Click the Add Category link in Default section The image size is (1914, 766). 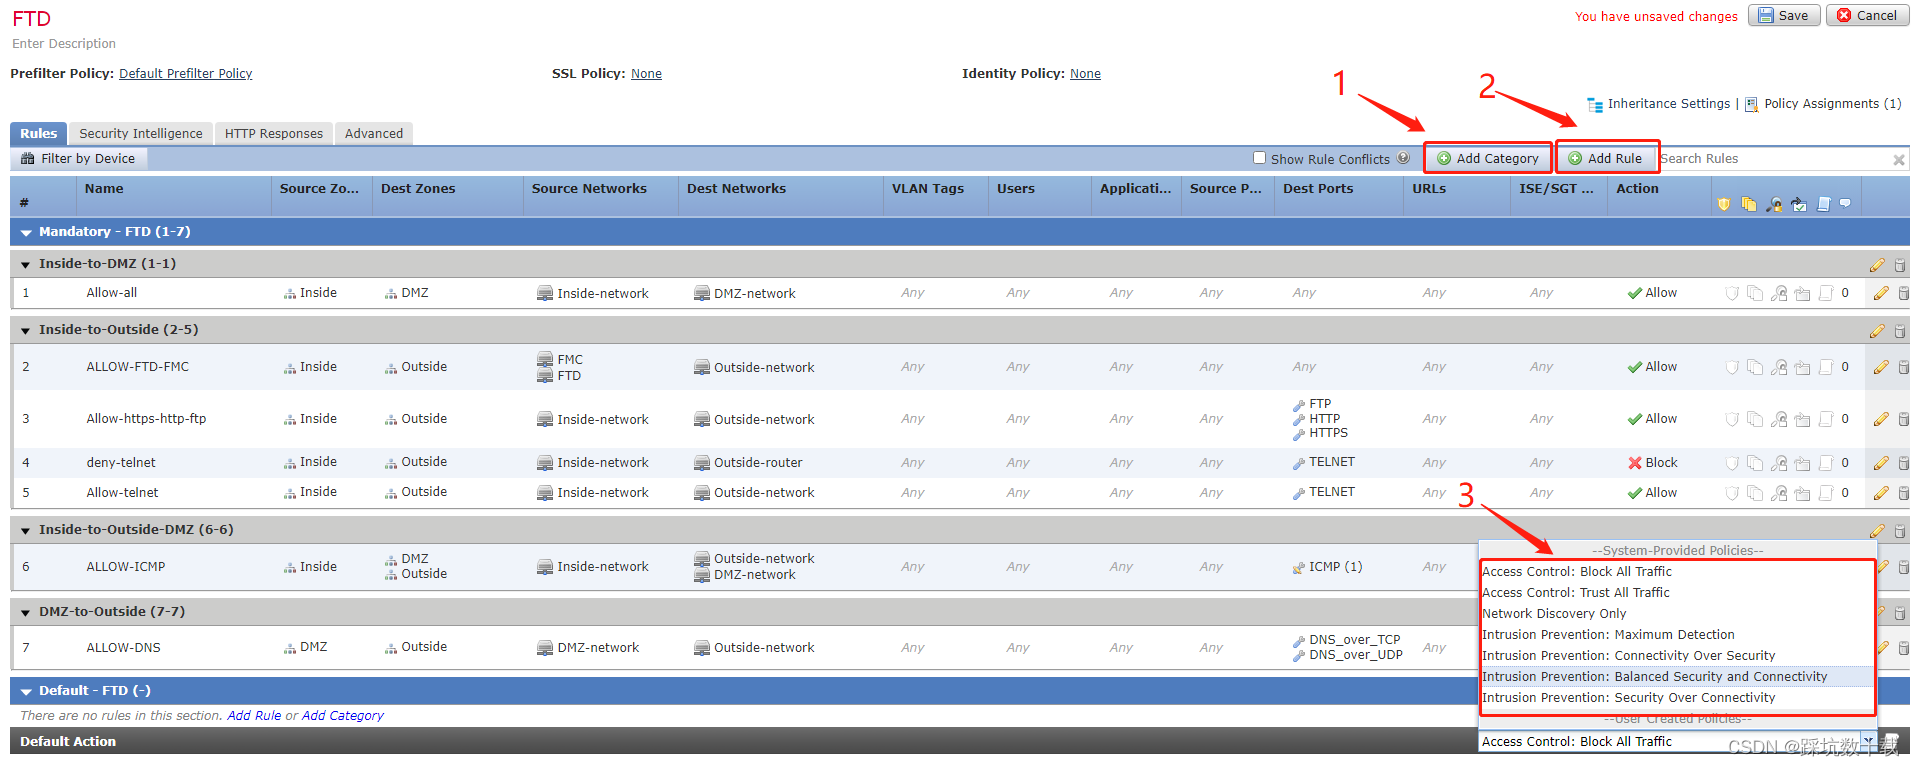(343, 716)
